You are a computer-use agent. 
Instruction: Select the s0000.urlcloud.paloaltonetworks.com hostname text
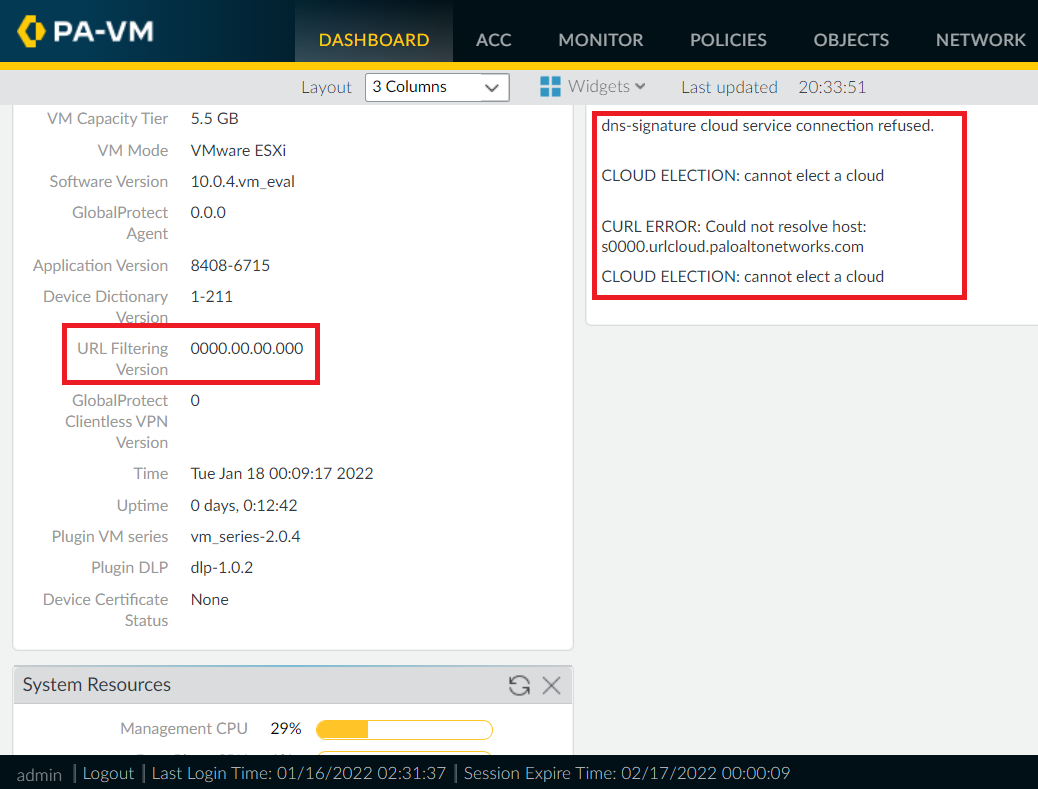(x=732, y=247)
